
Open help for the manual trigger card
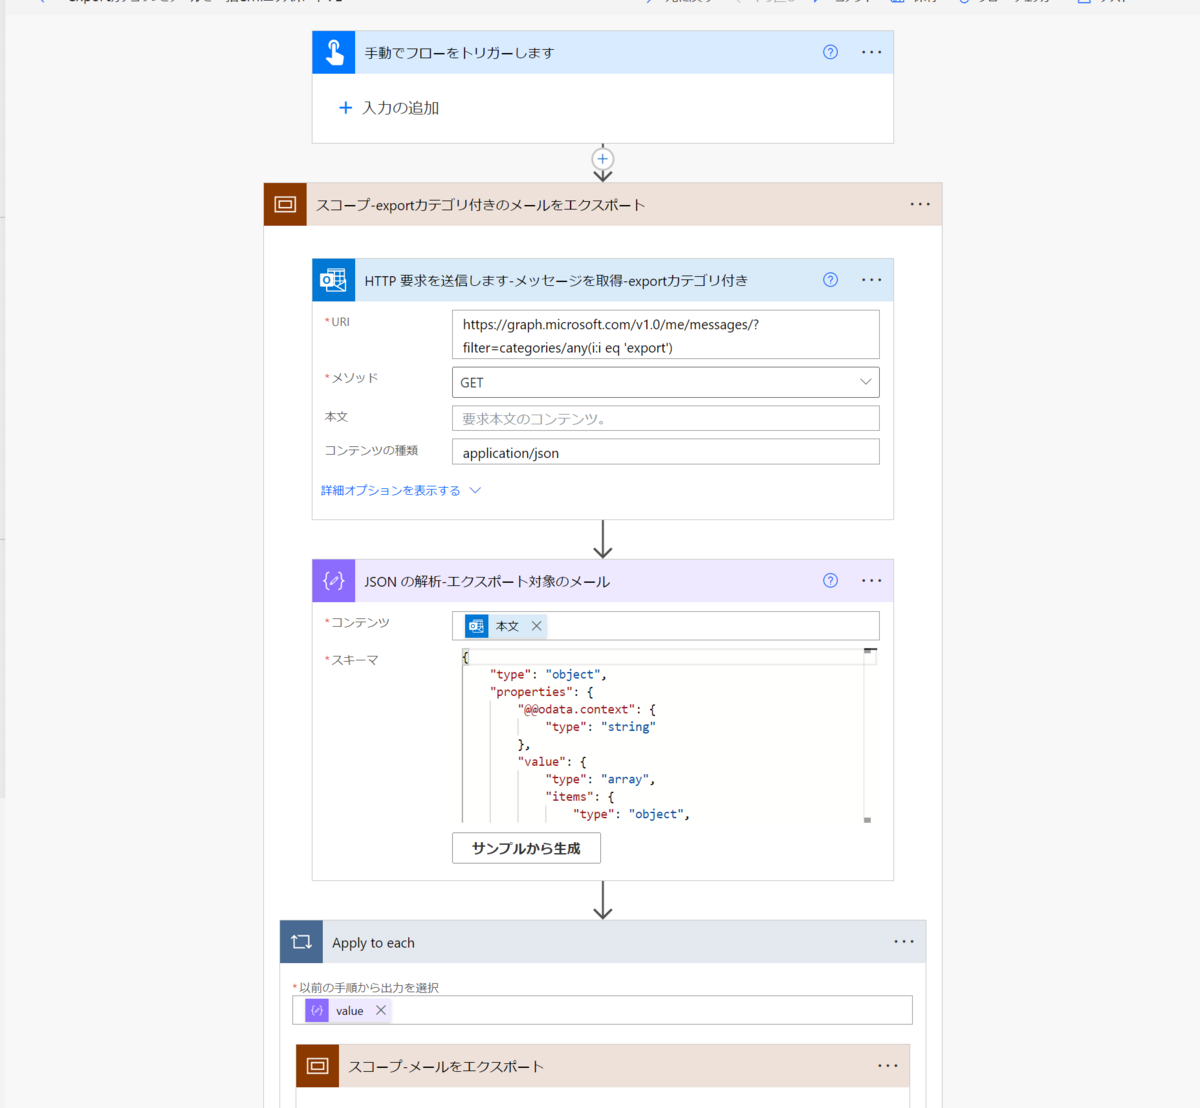tap(830, 52)
